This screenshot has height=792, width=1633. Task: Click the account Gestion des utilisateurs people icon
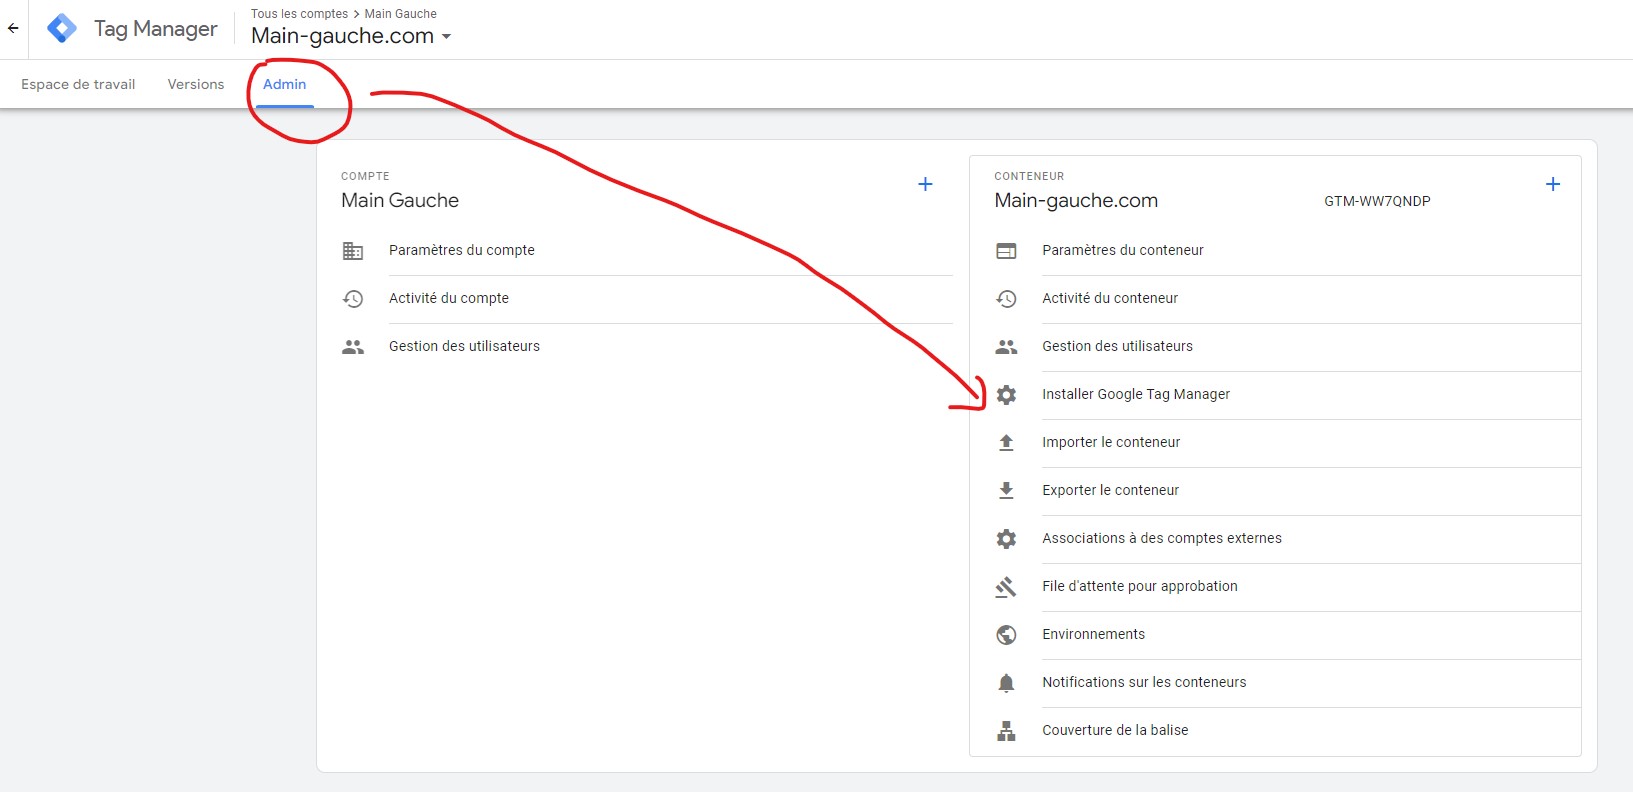pos(353,347)
